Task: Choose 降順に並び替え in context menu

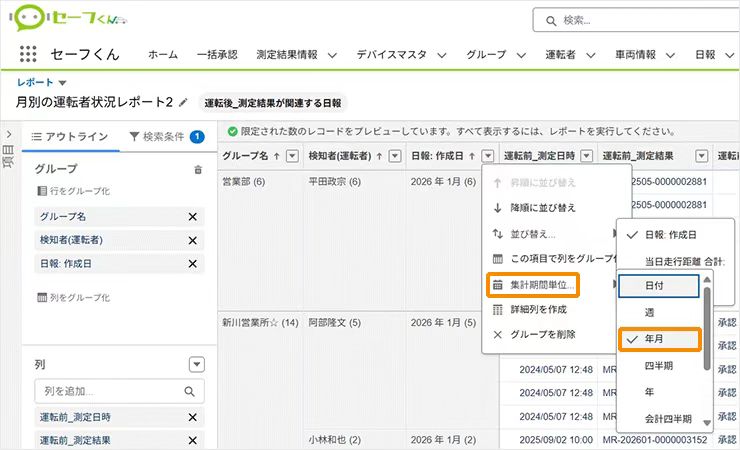Action: (x=543, y=208)
